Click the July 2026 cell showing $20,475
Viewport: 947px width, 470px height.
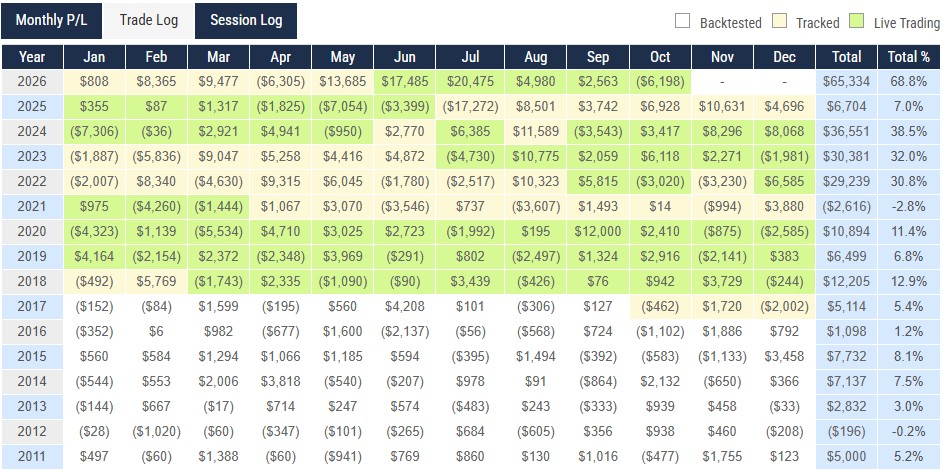point(472,82)
